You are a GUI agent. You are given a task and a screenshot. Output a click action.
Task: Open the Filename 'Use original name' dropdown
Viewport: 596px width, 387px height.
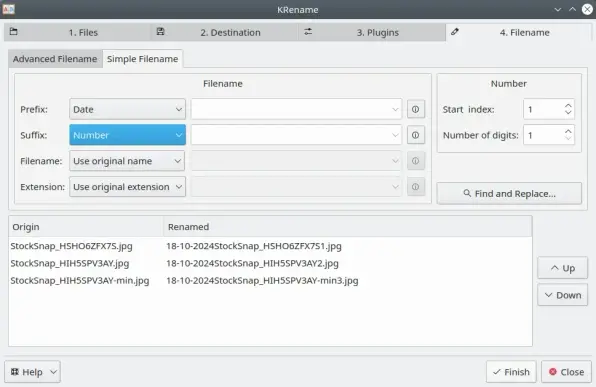pos(127,161)
